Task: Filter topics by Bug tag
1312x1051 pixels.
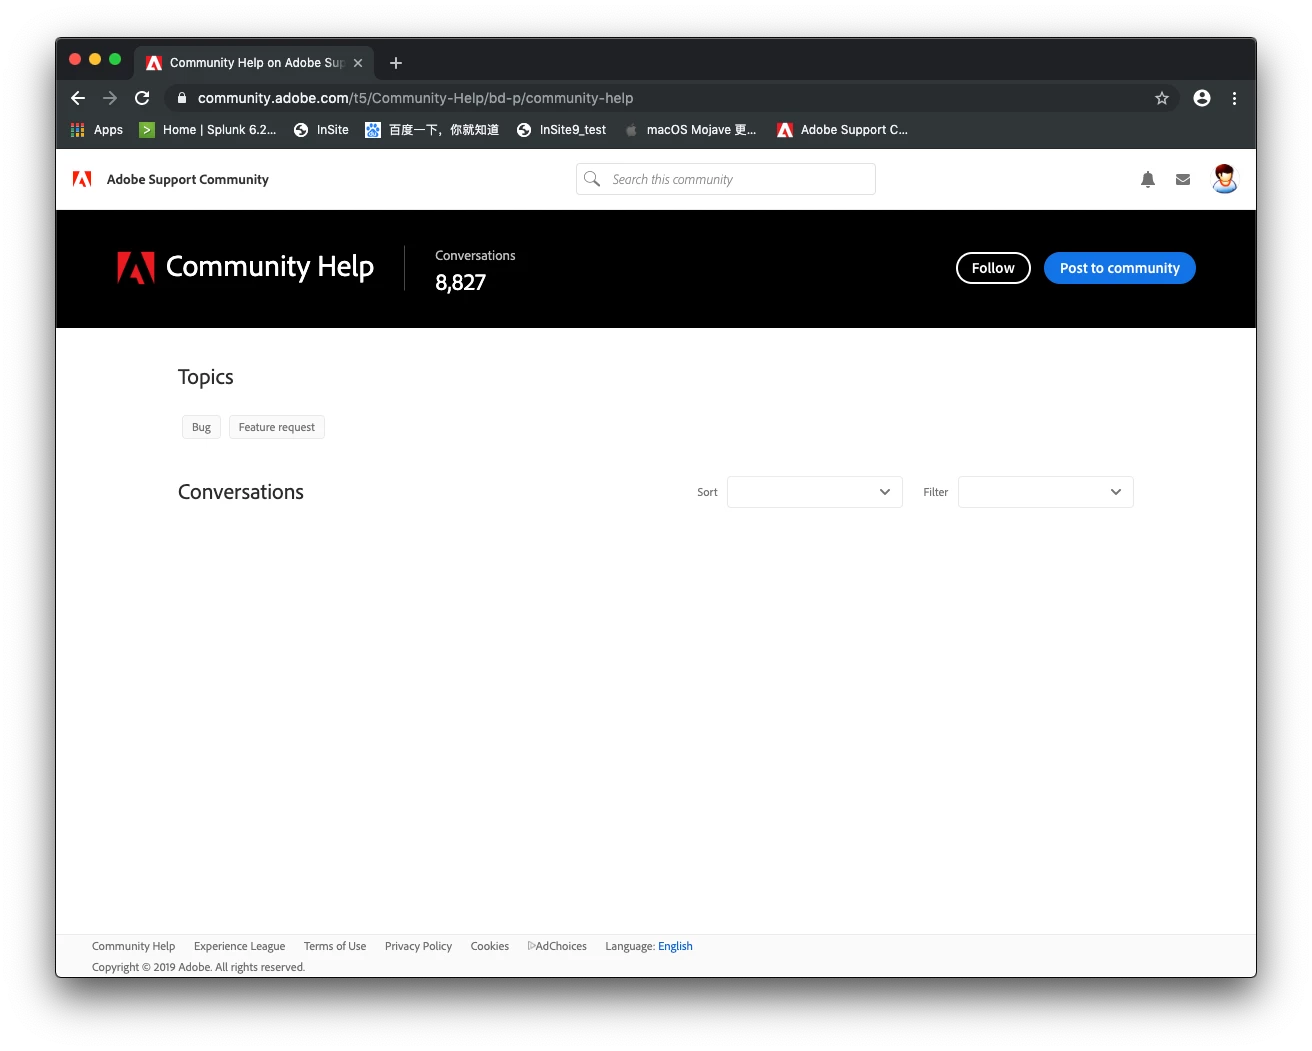Action: 201,427
